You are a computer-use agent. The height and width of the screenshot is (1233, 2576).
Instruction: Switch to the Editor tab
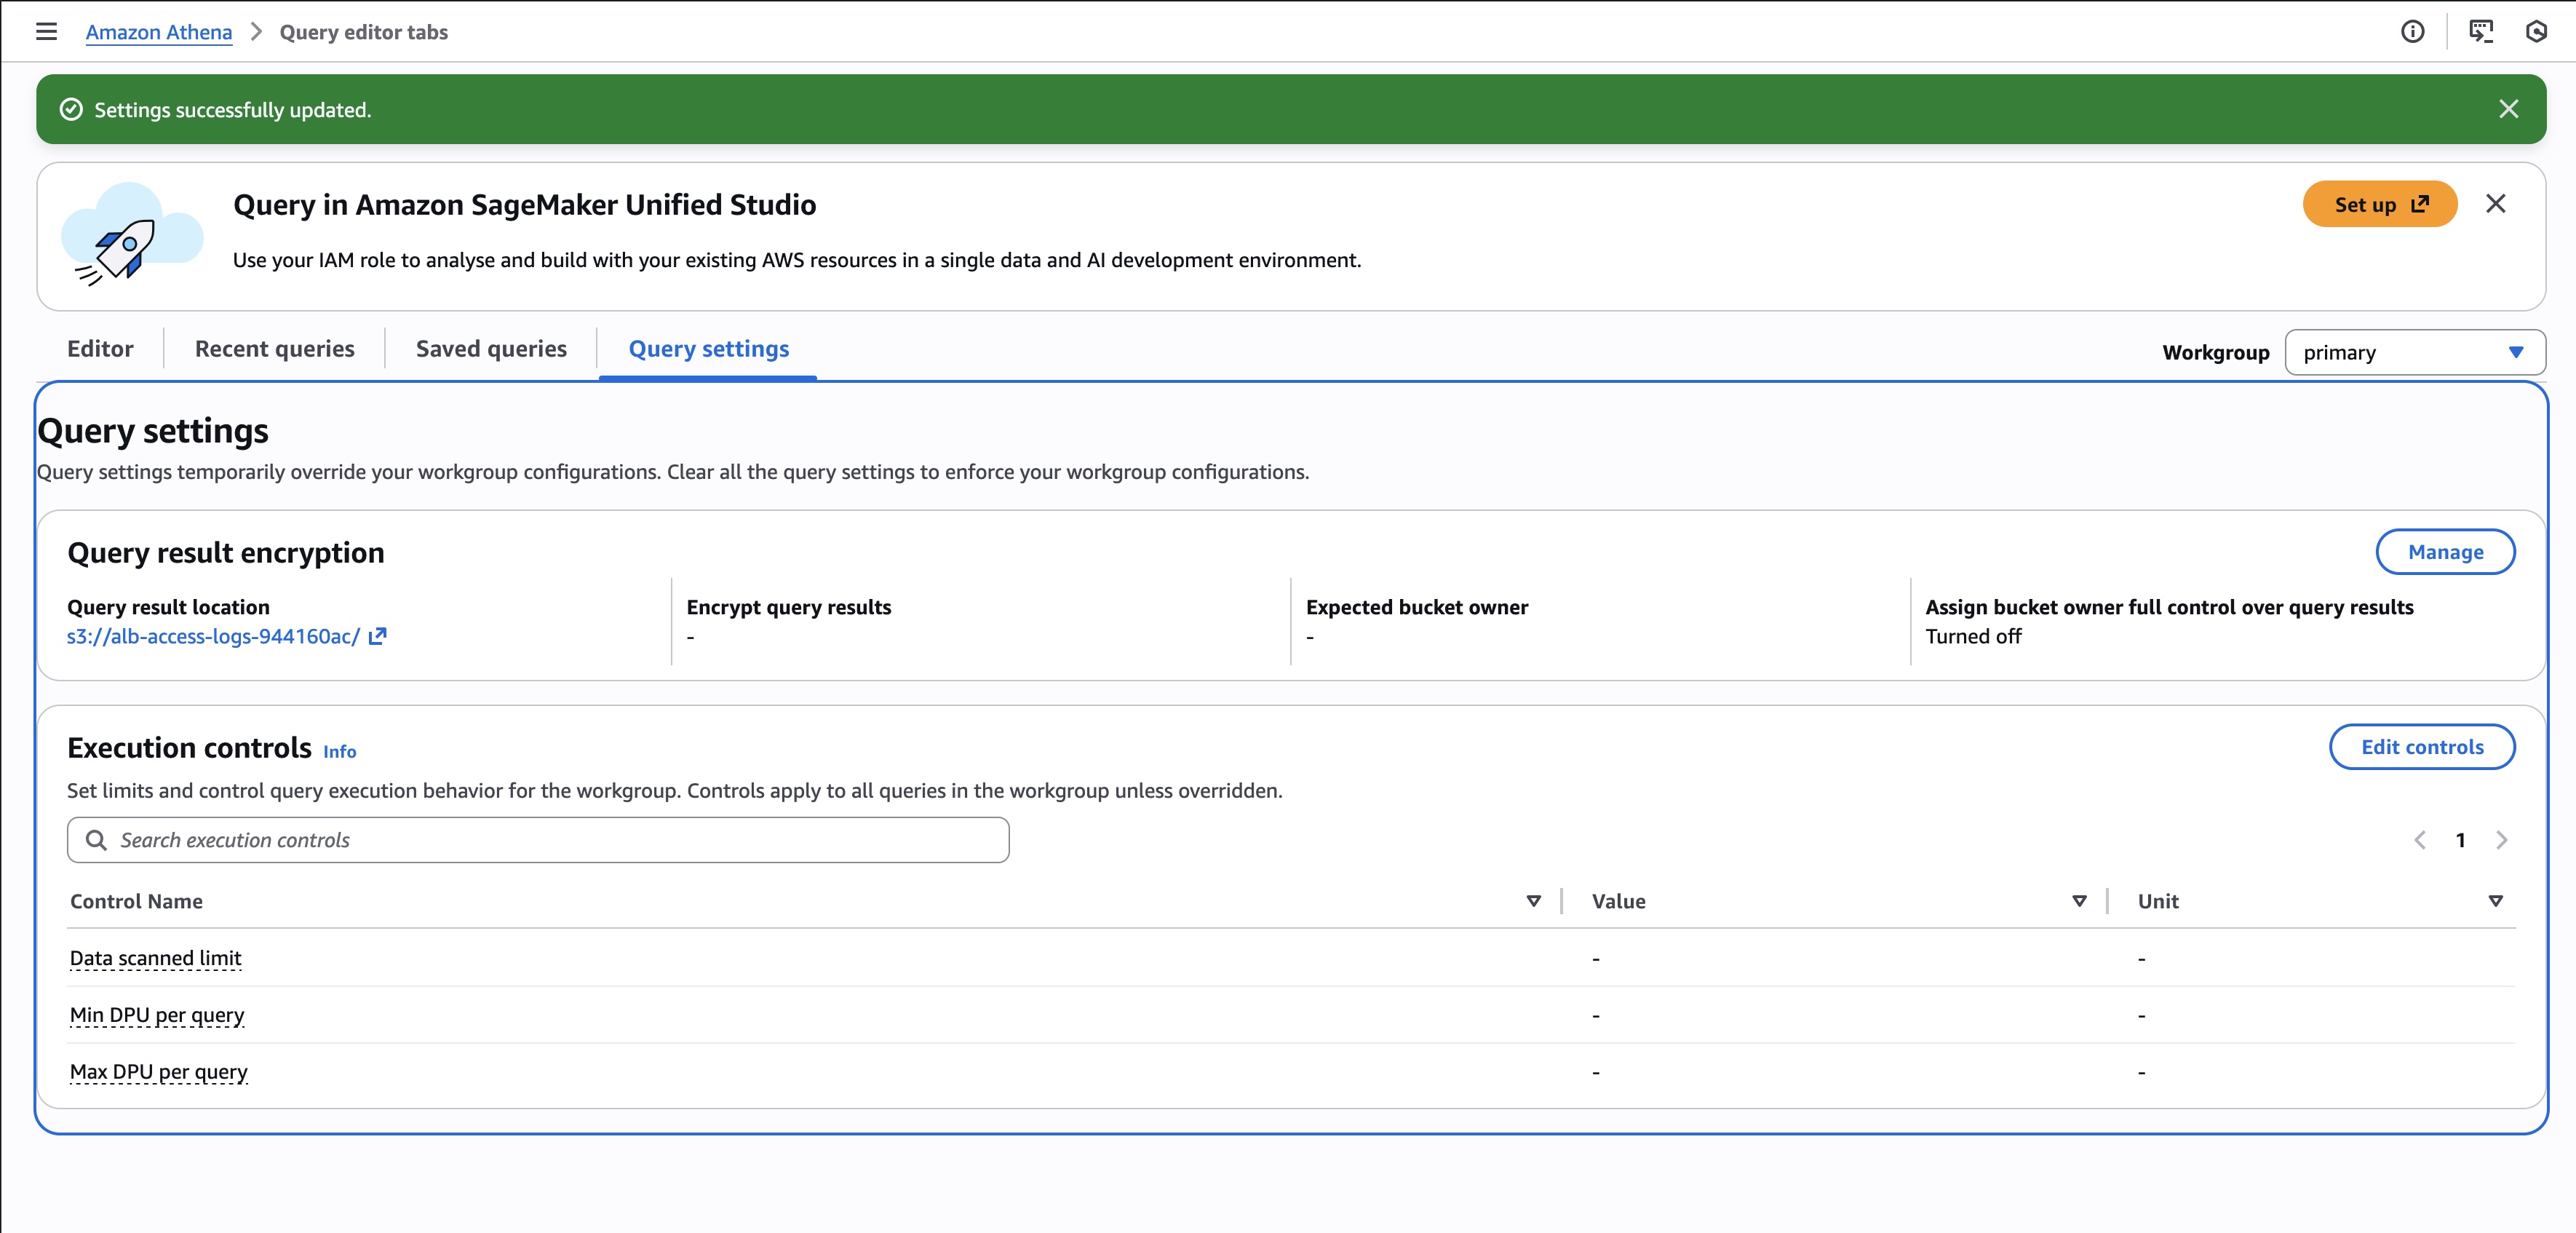click(x=100, y=348)
